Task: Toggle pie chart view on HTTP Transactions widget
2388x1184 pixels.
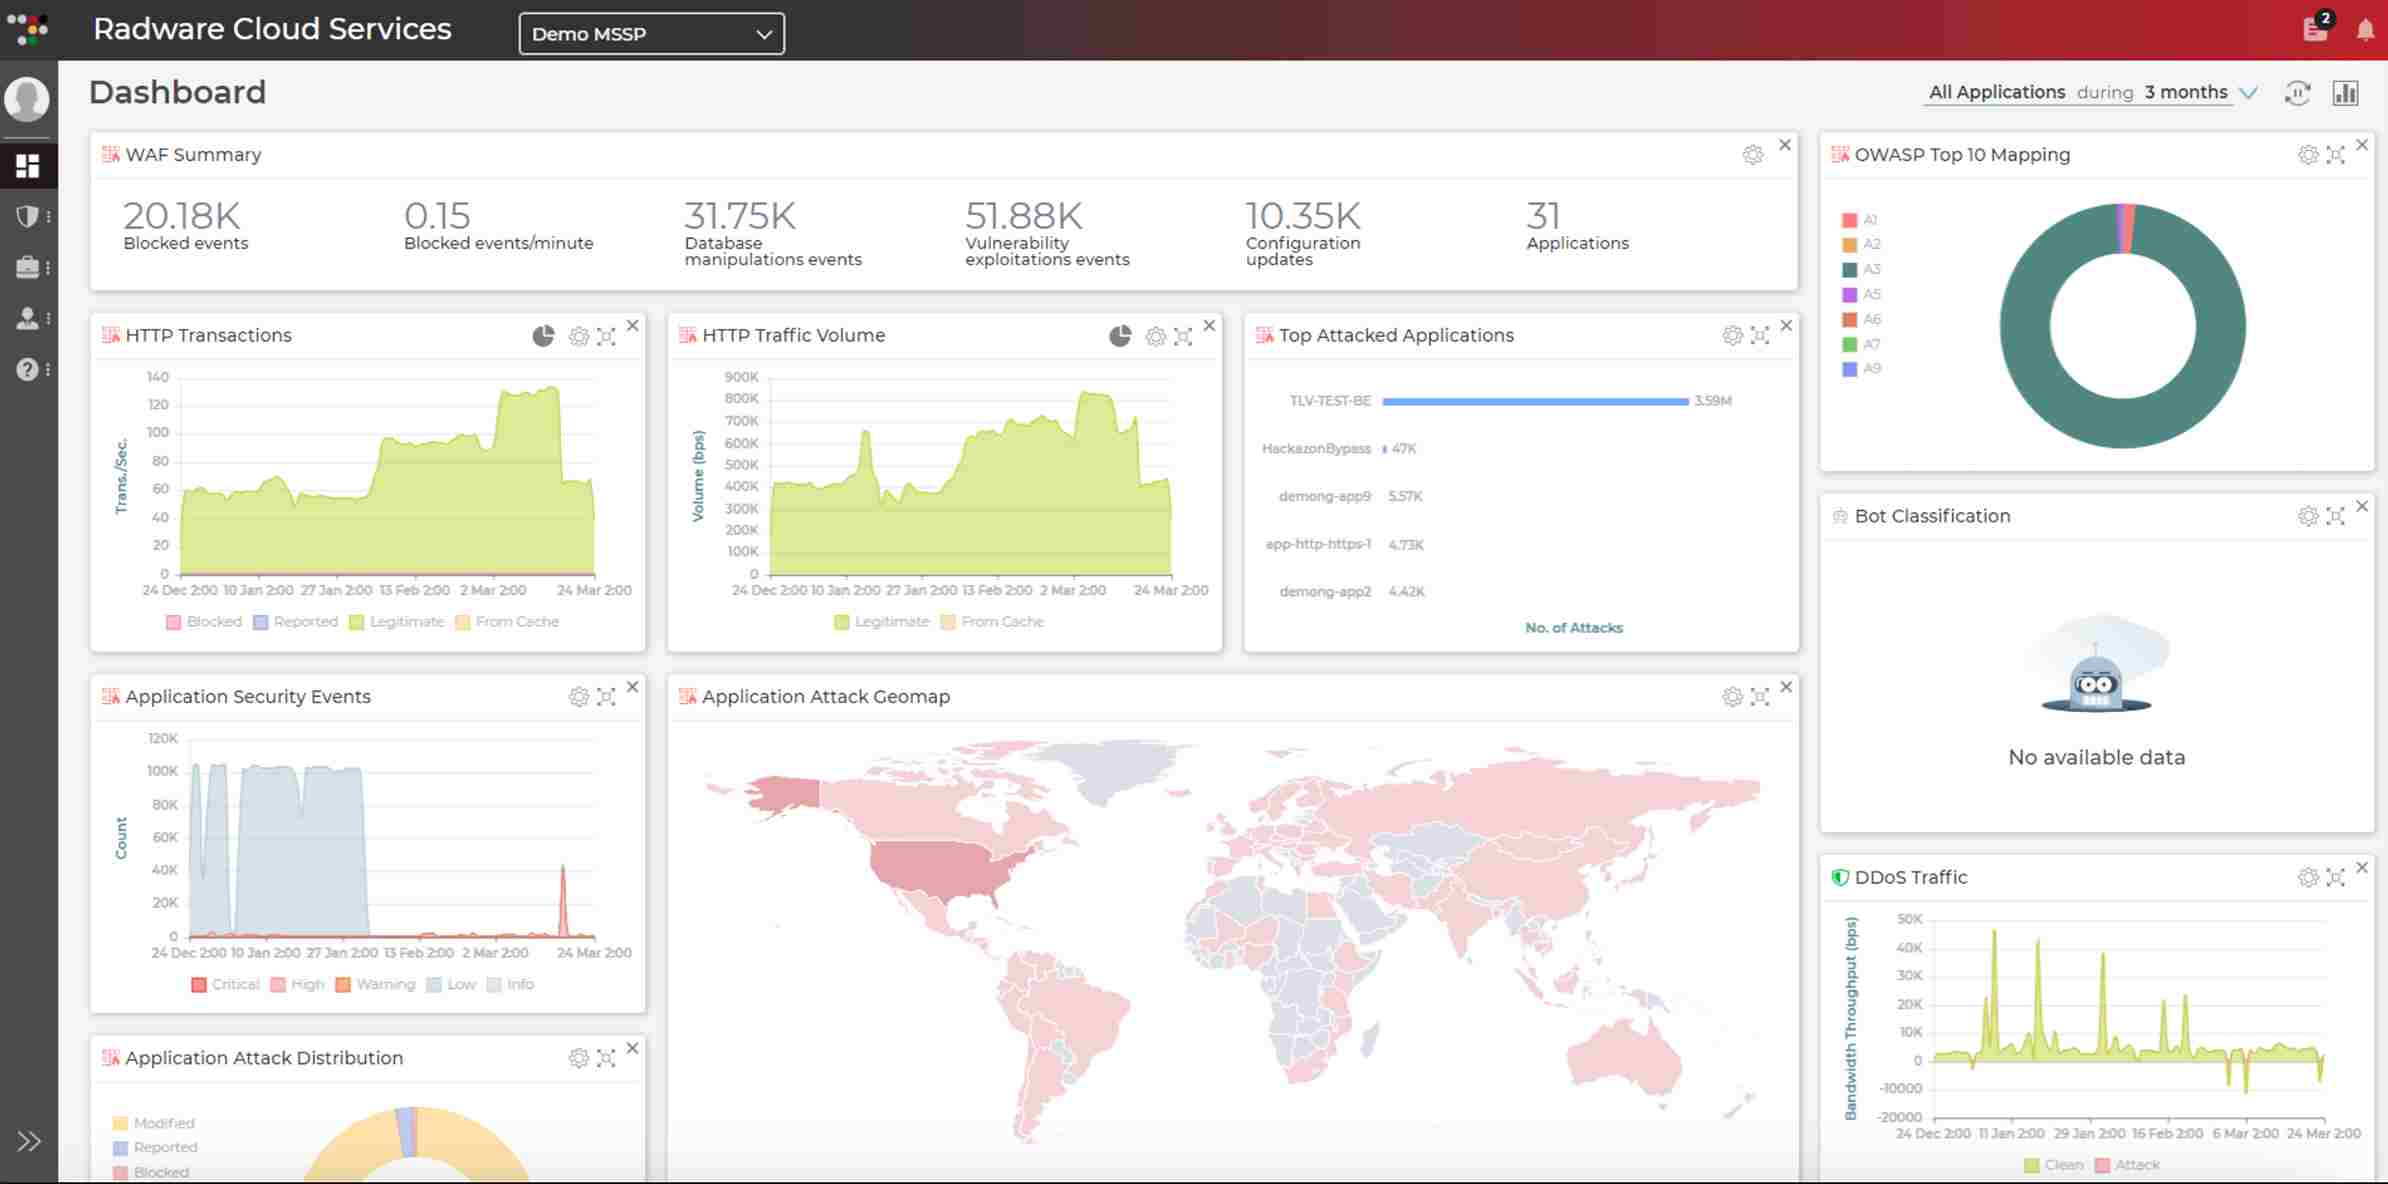Action: (x=543, y=336)
